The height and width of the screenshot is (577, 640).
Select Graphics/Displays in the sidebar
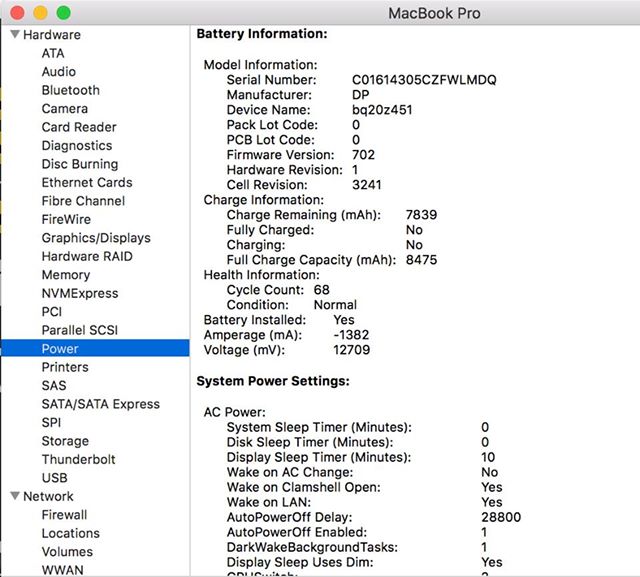pyautogui.click(x=96, y=238)
